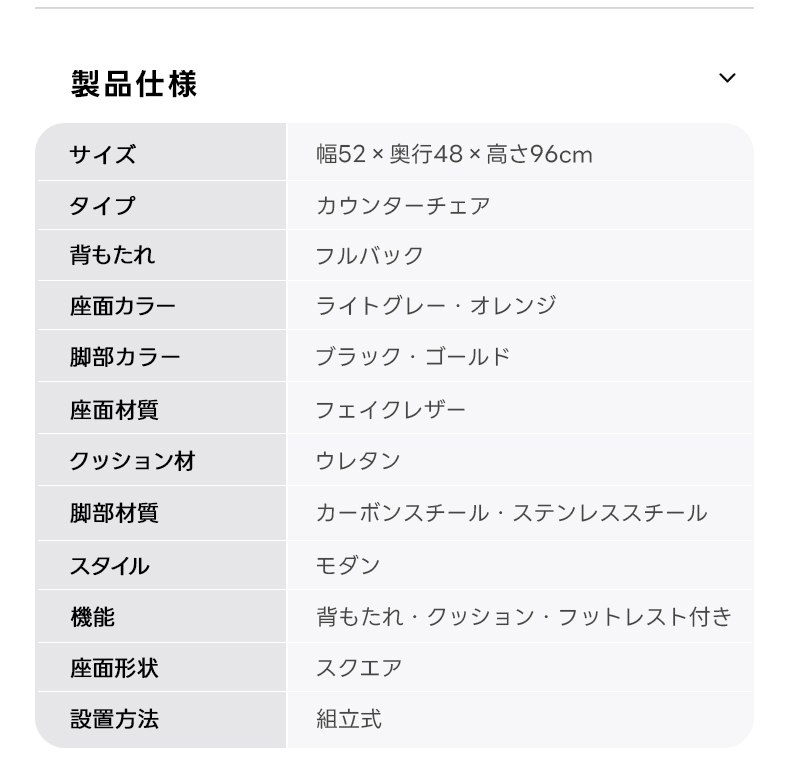The image size is (790, 775).
Task: Select the 脚部カラー row label
Action: pos(125,357)
